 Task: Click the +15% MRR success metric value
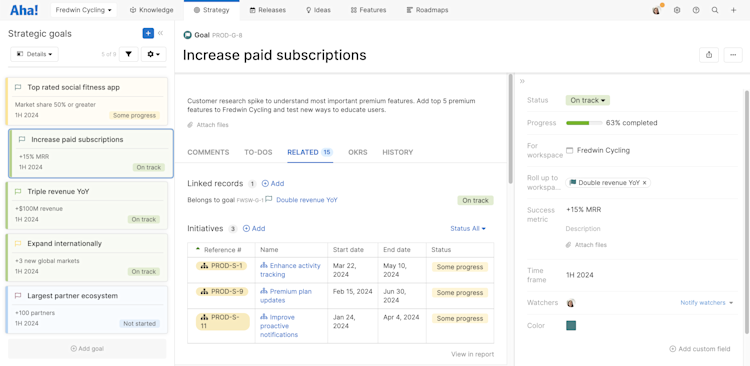pos(584,210)
